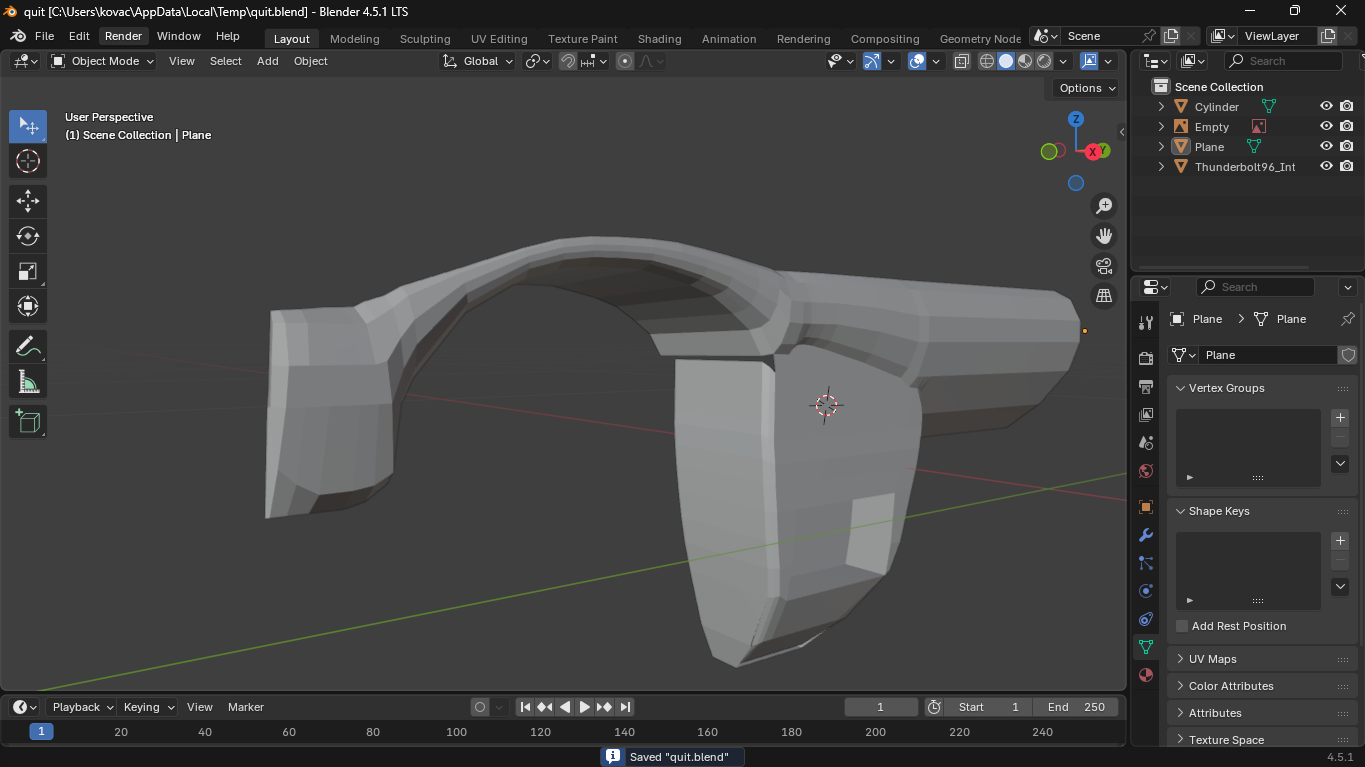Toggle the Plane mesh fake user shield
The image size is (1365, 767).
(1348, 355)
